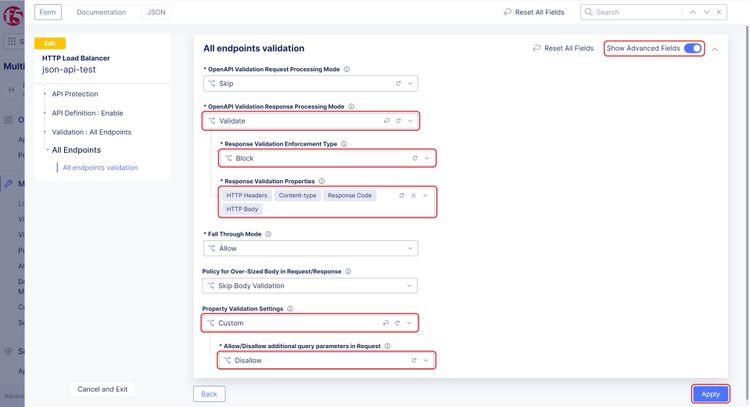Select API Protection in the sidebar tree
750x407 pixels.
tap(74, 94)
